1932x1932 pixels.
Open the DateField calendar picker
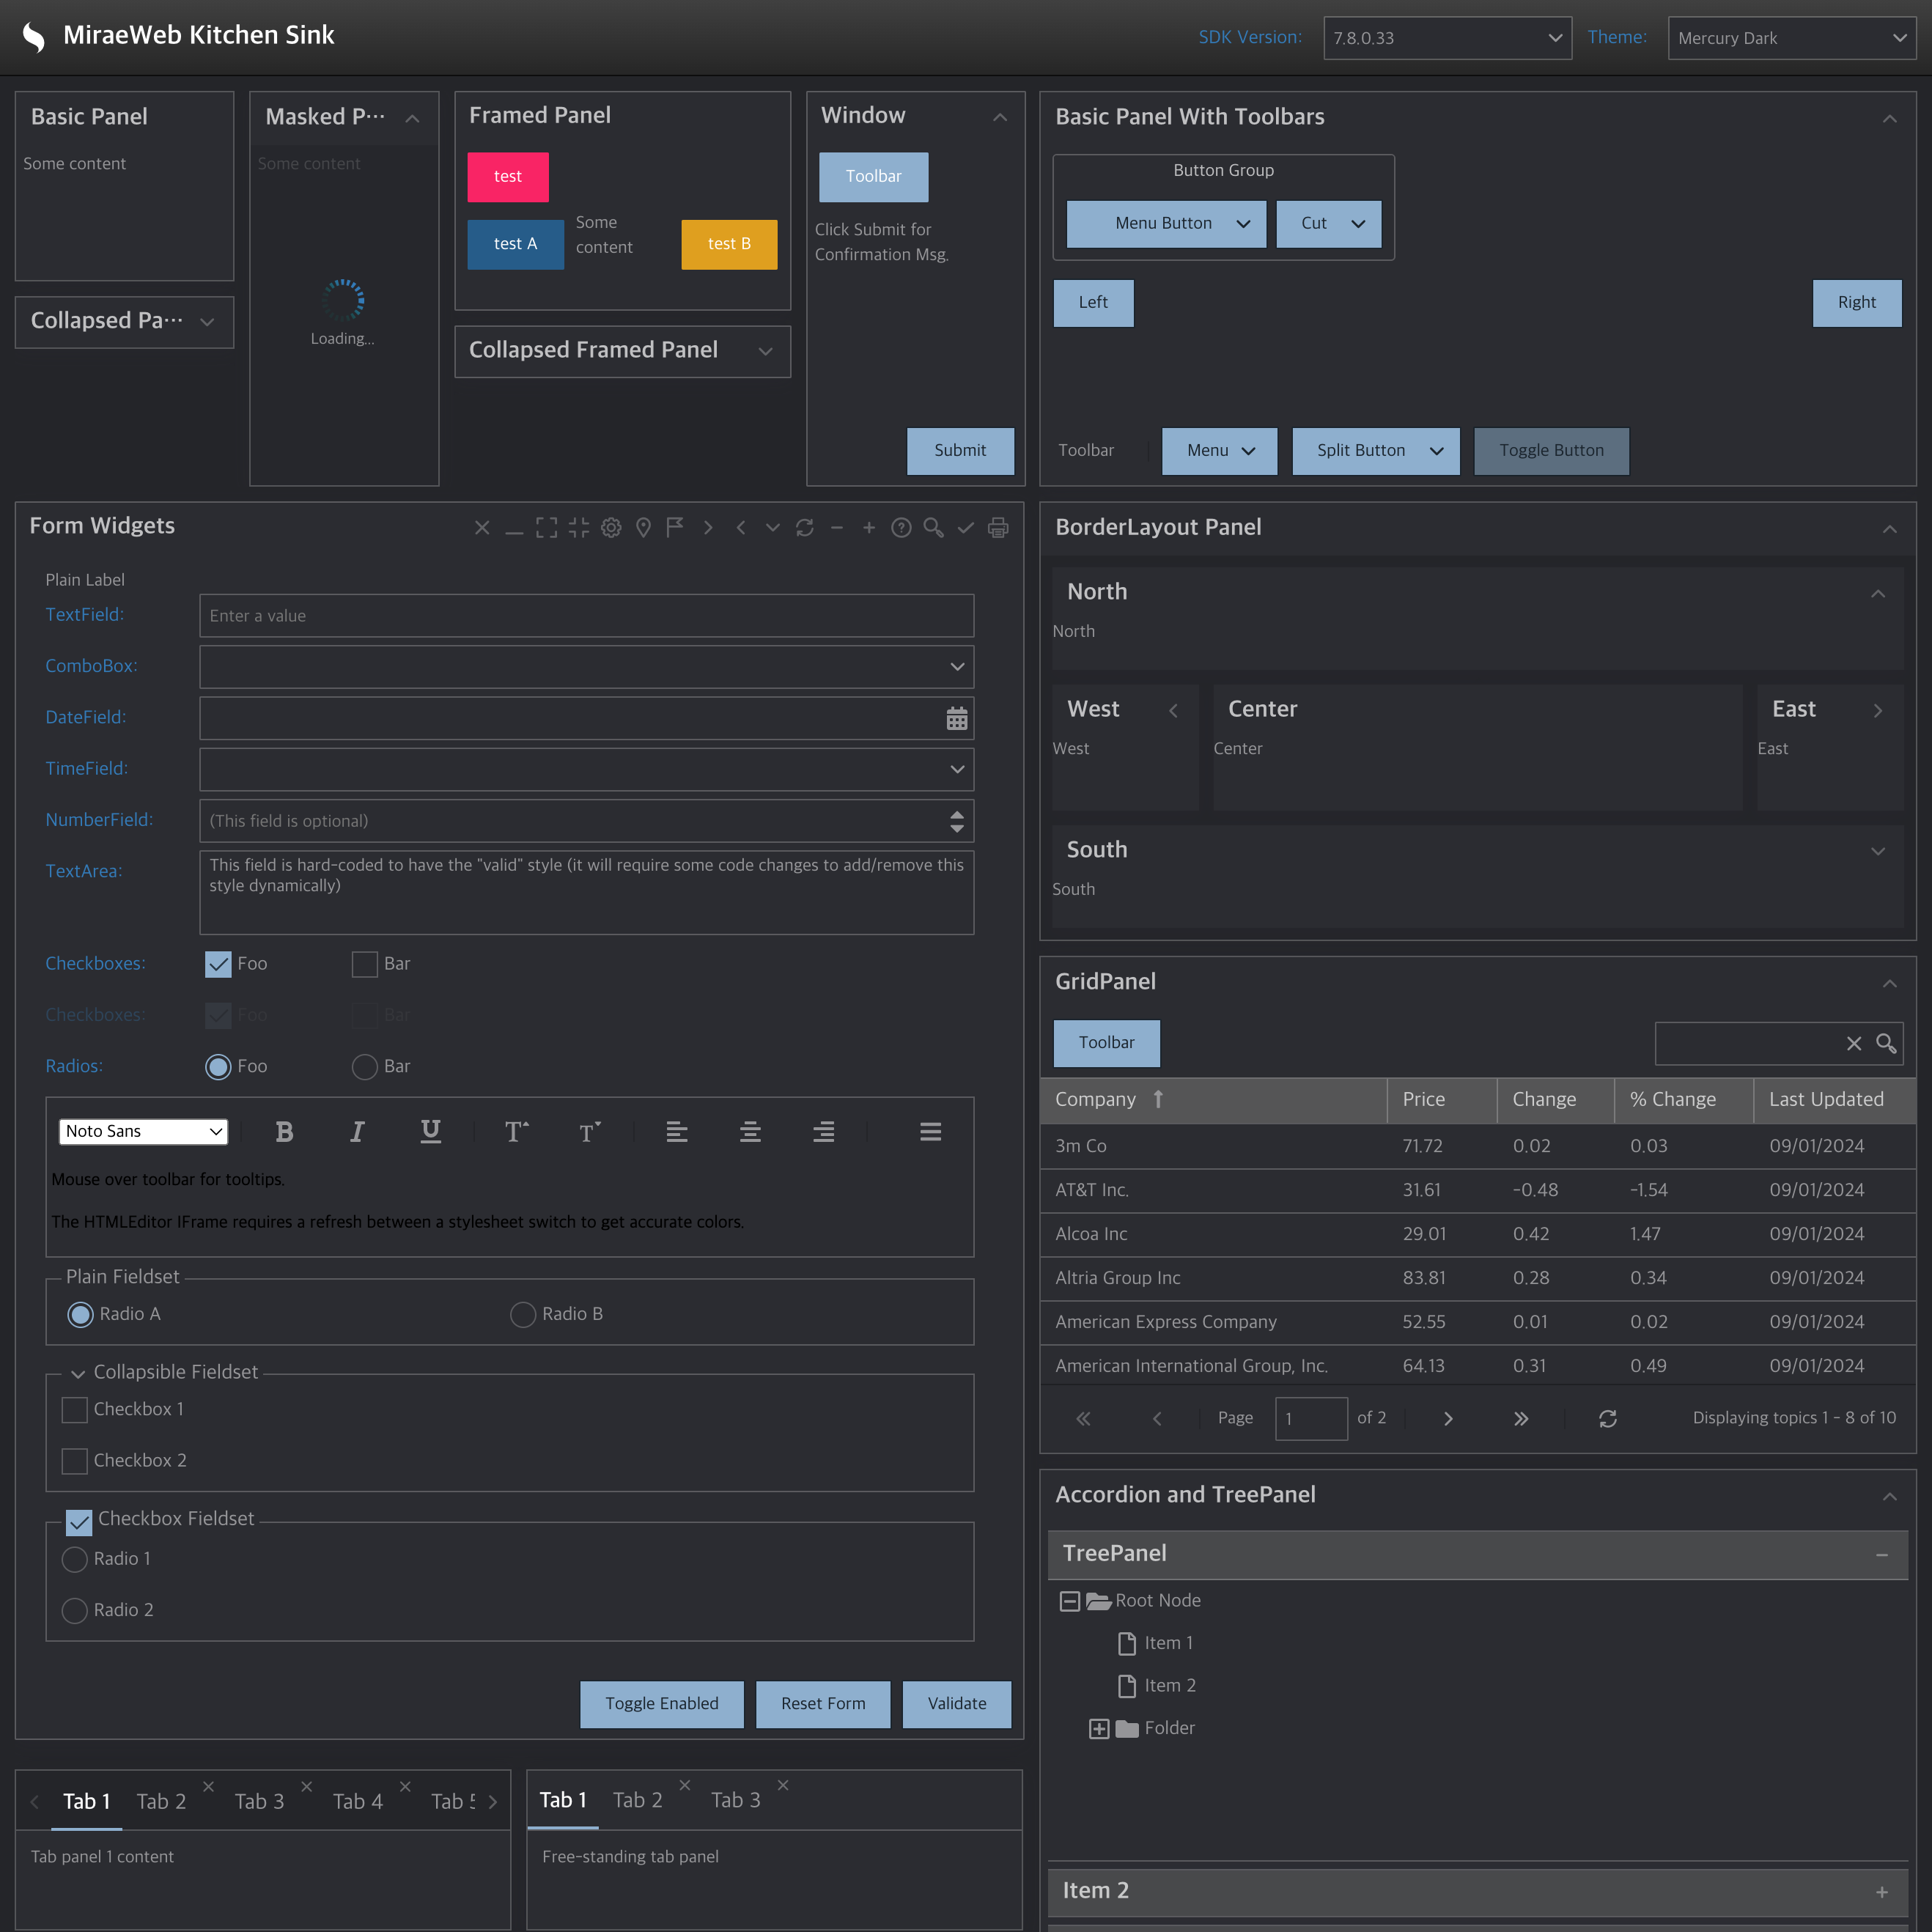tap(957, 718)
